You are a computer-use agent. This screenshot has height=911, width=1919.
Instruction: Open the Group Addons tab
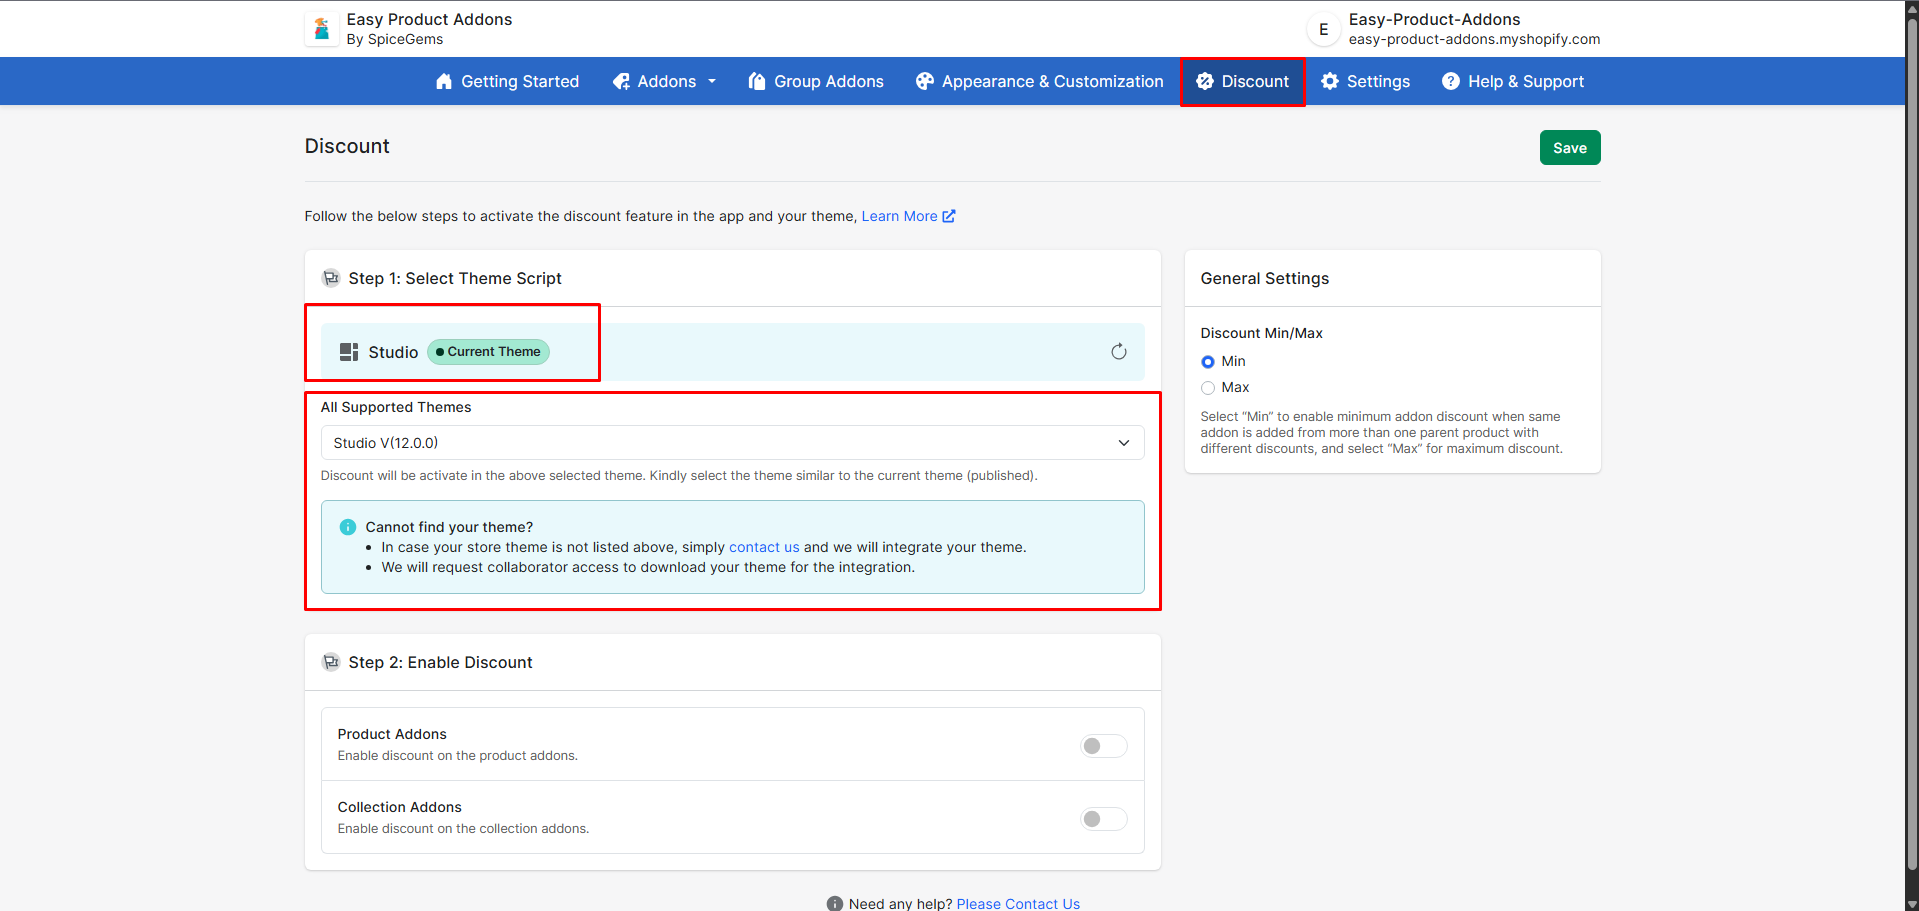[x=816, y=82]
